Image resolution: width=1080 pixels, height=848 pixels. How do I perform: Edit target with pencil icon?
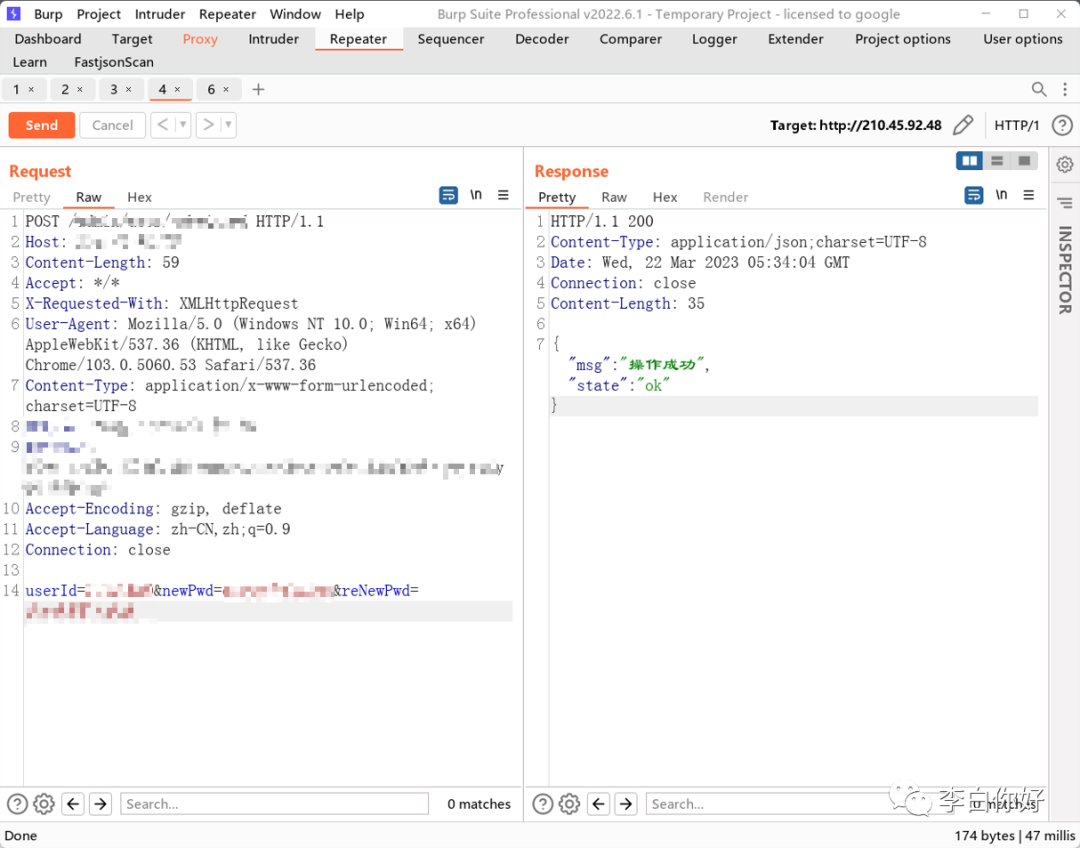point(963,125)
